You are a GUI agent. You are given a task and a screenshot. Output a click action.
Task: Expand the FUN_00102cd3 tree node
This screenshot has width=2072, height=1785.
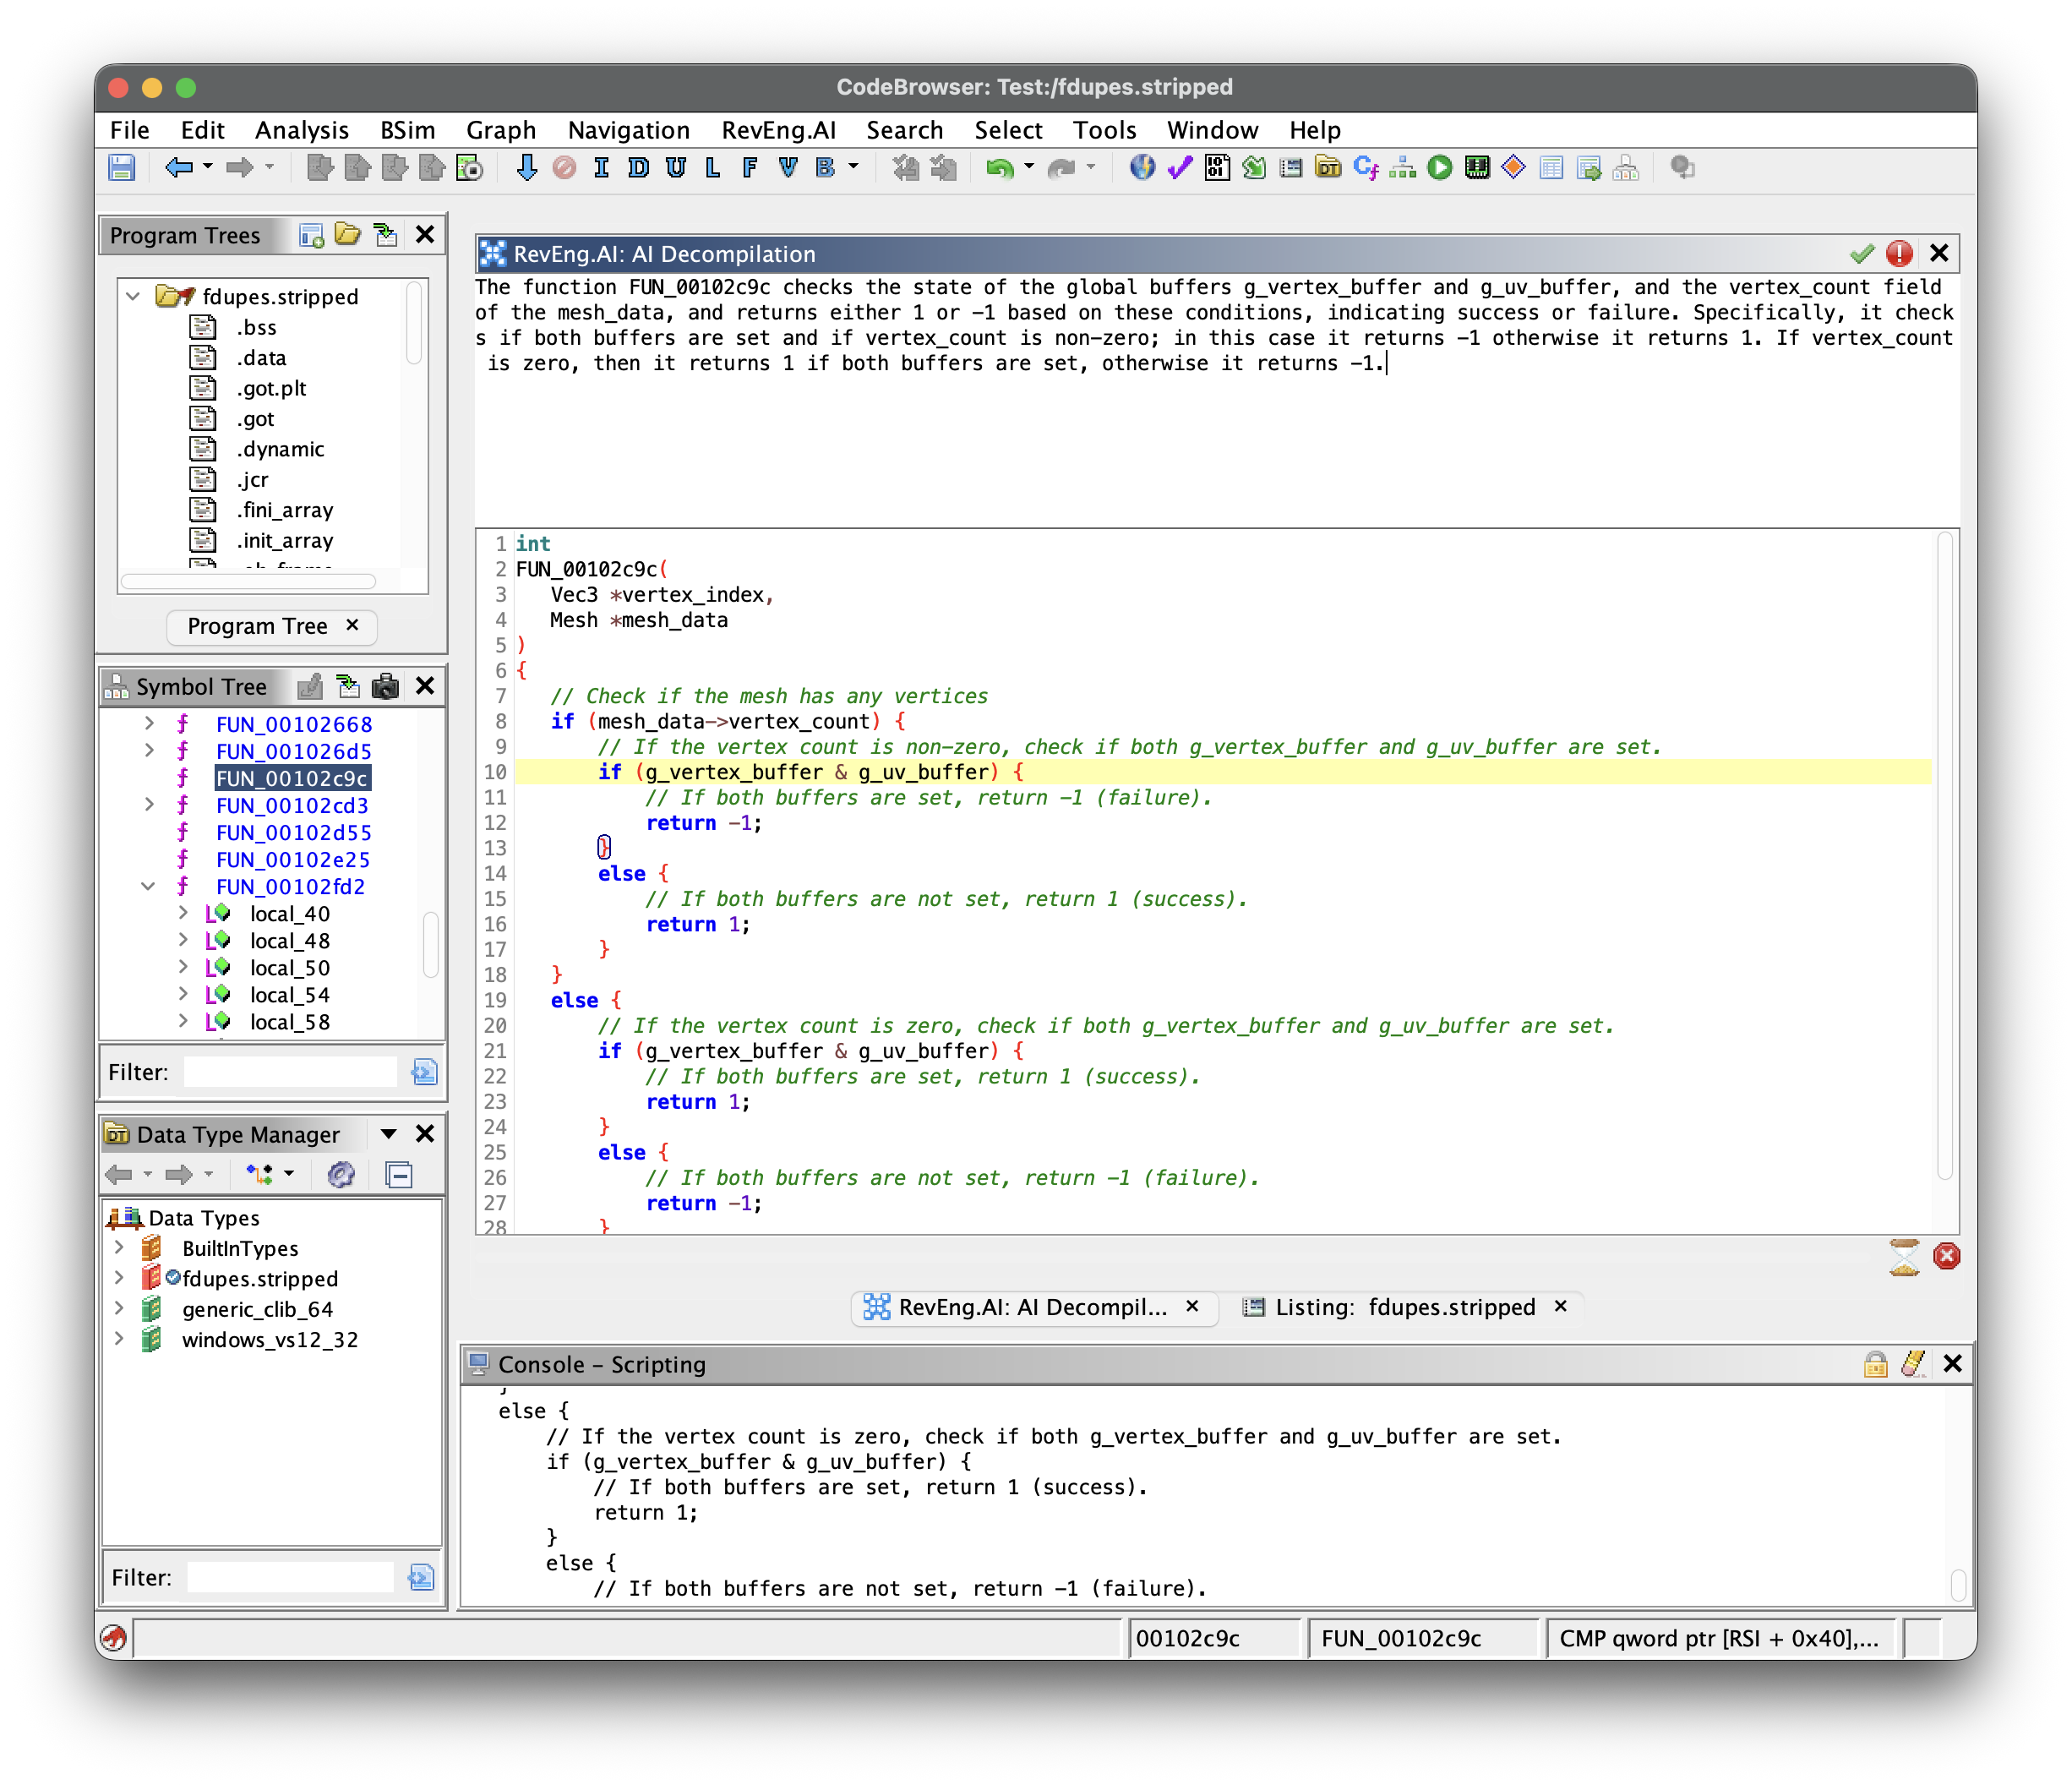pos(149,805)
